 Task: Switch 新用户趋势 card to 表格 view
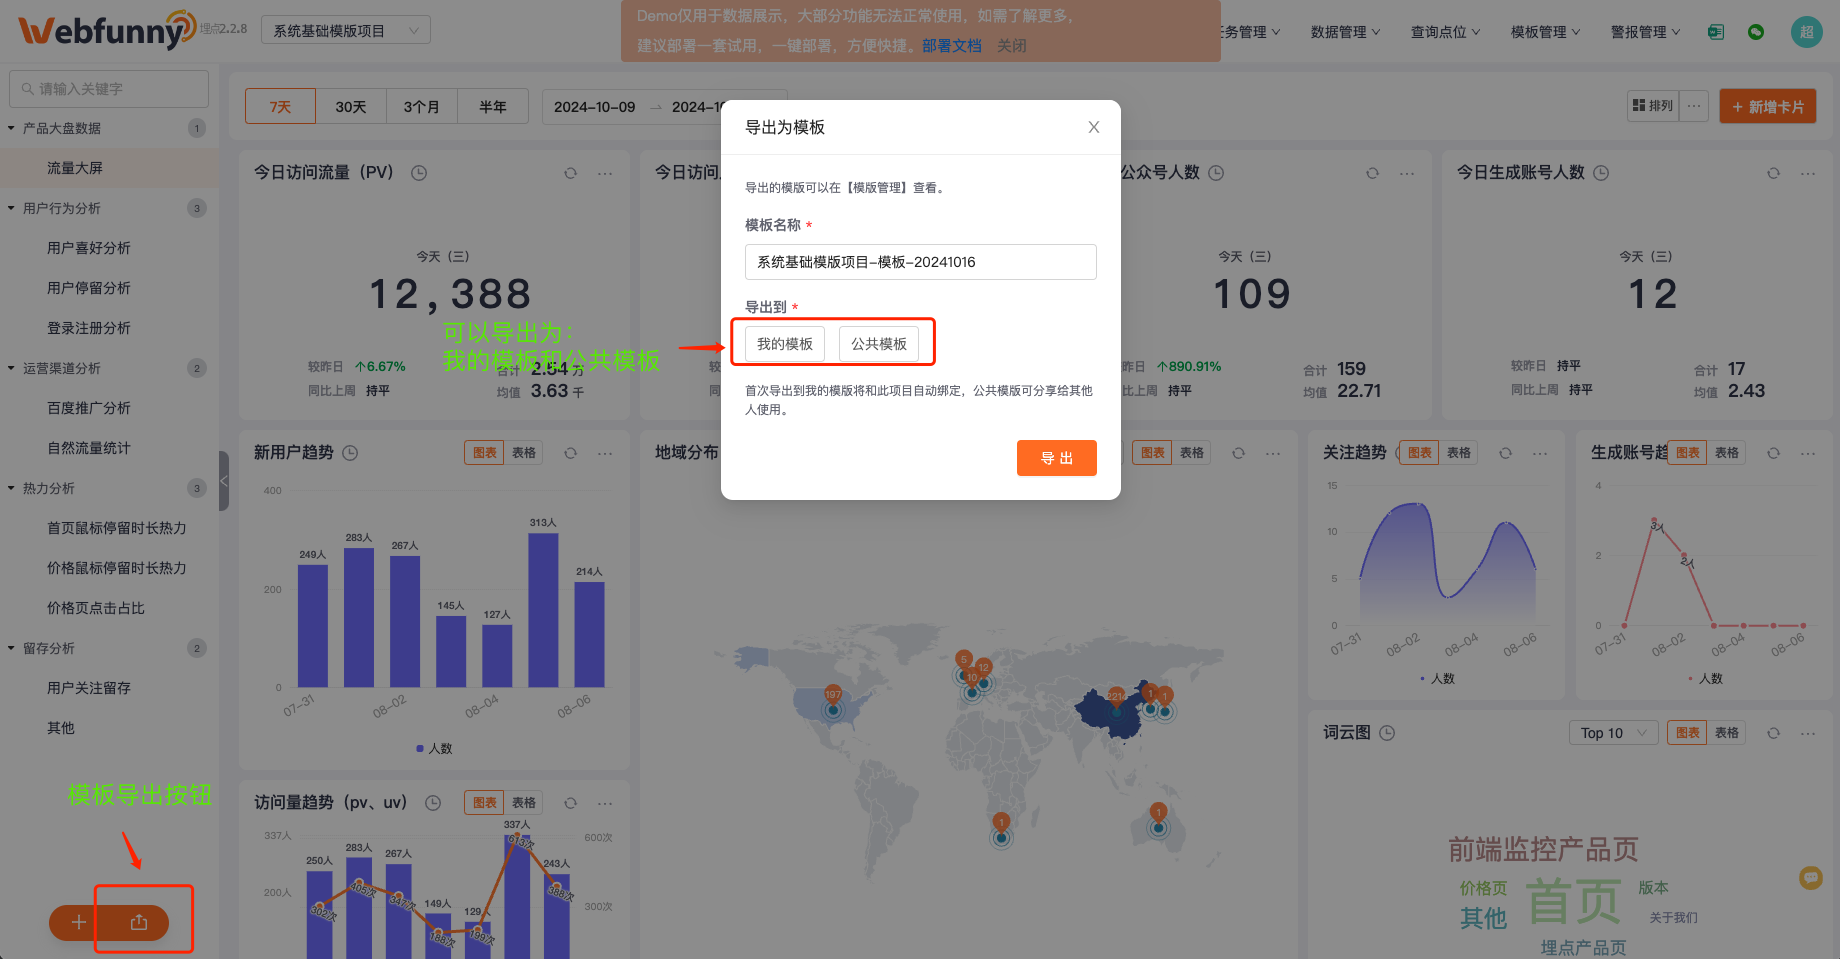click(524, 453)
